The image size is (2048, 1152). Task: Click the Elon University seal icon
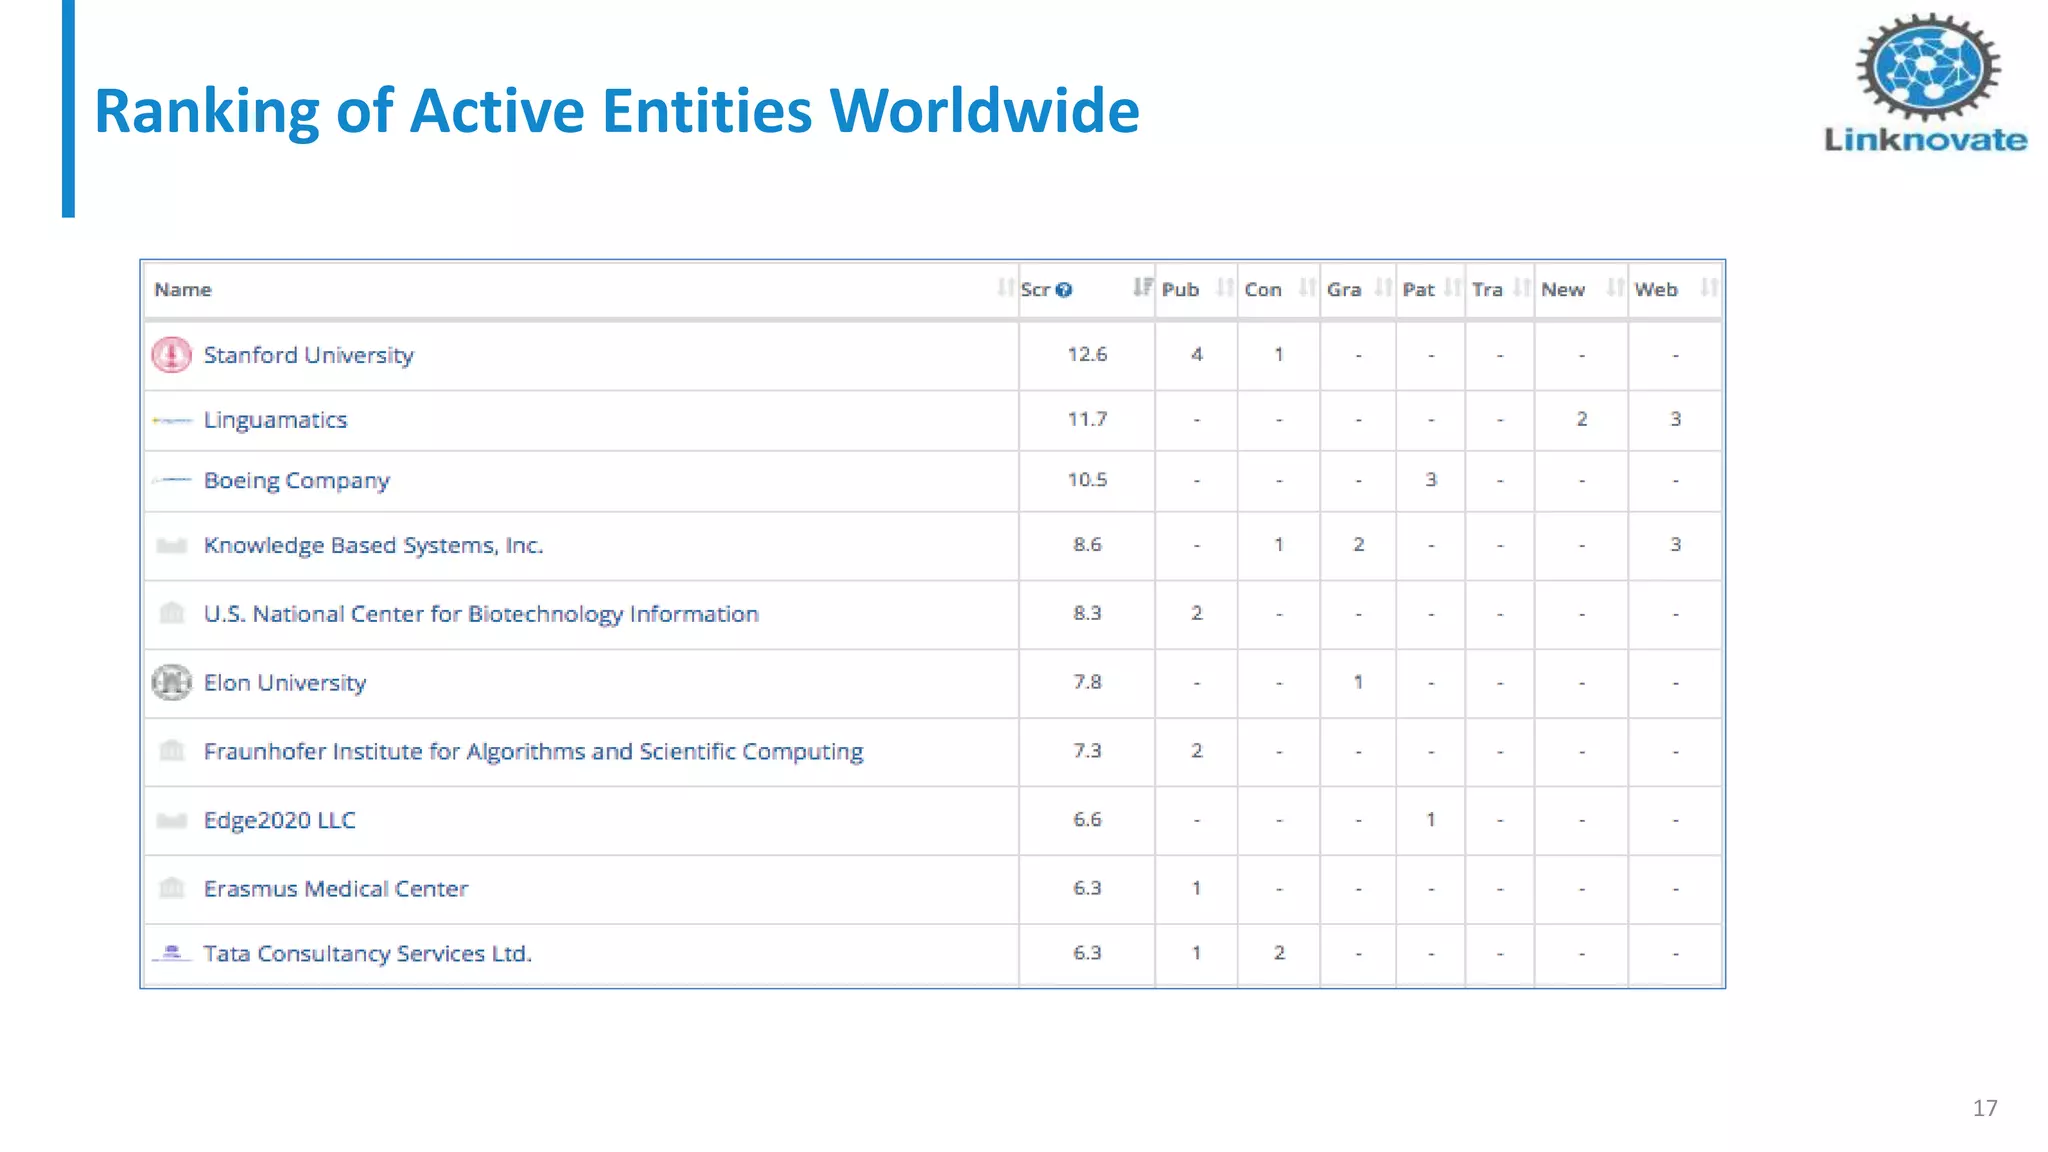171,682
